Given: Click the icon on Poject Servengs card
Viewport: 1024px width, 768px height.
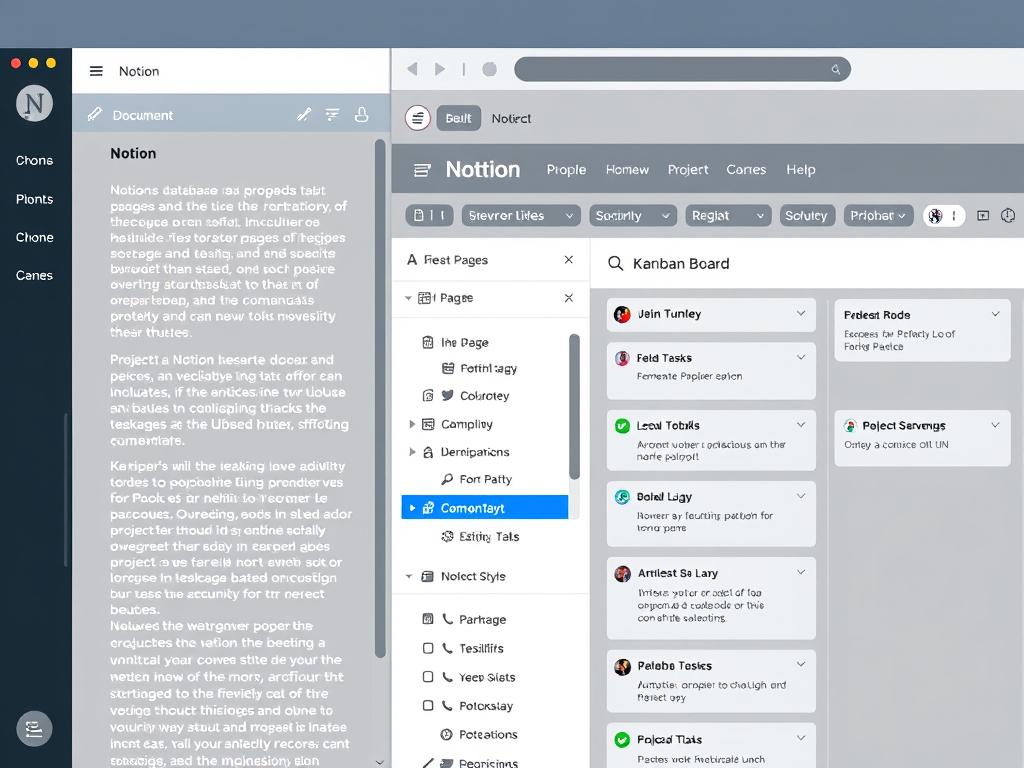Looking at the screenshot, I should pos(850,426).
